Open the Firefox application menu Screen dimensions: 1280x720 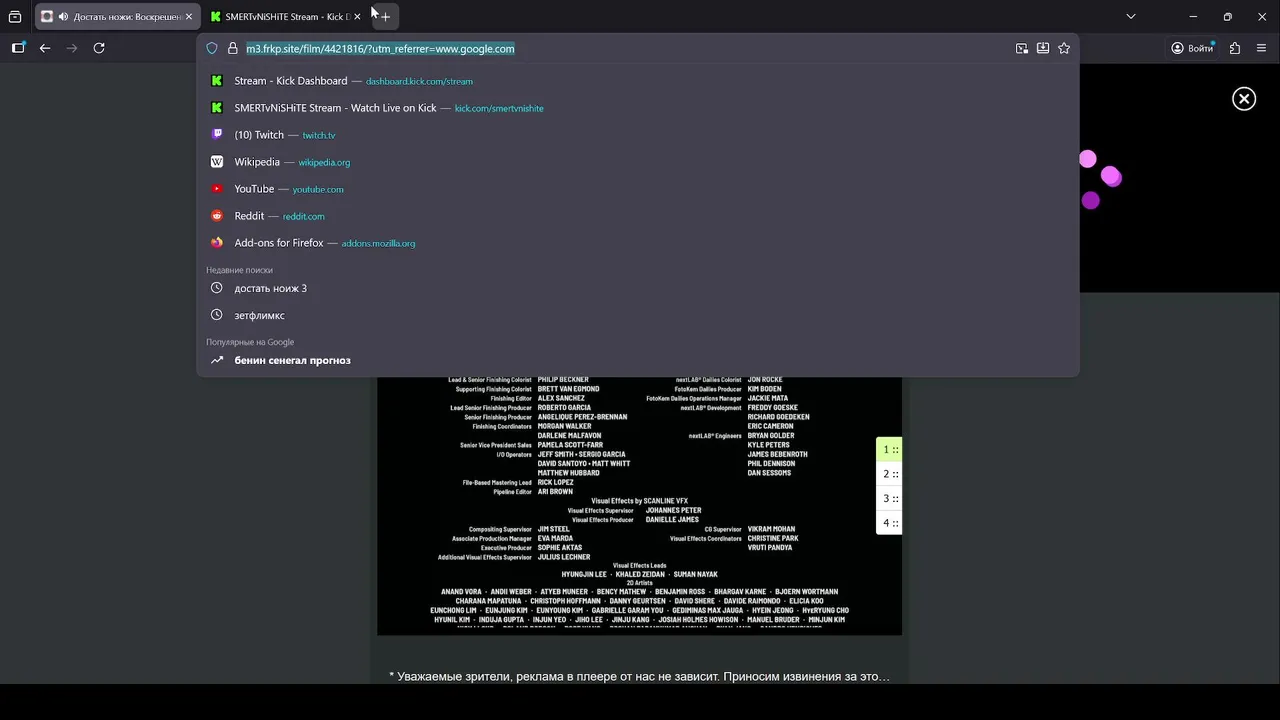(x=1261, y=48)
